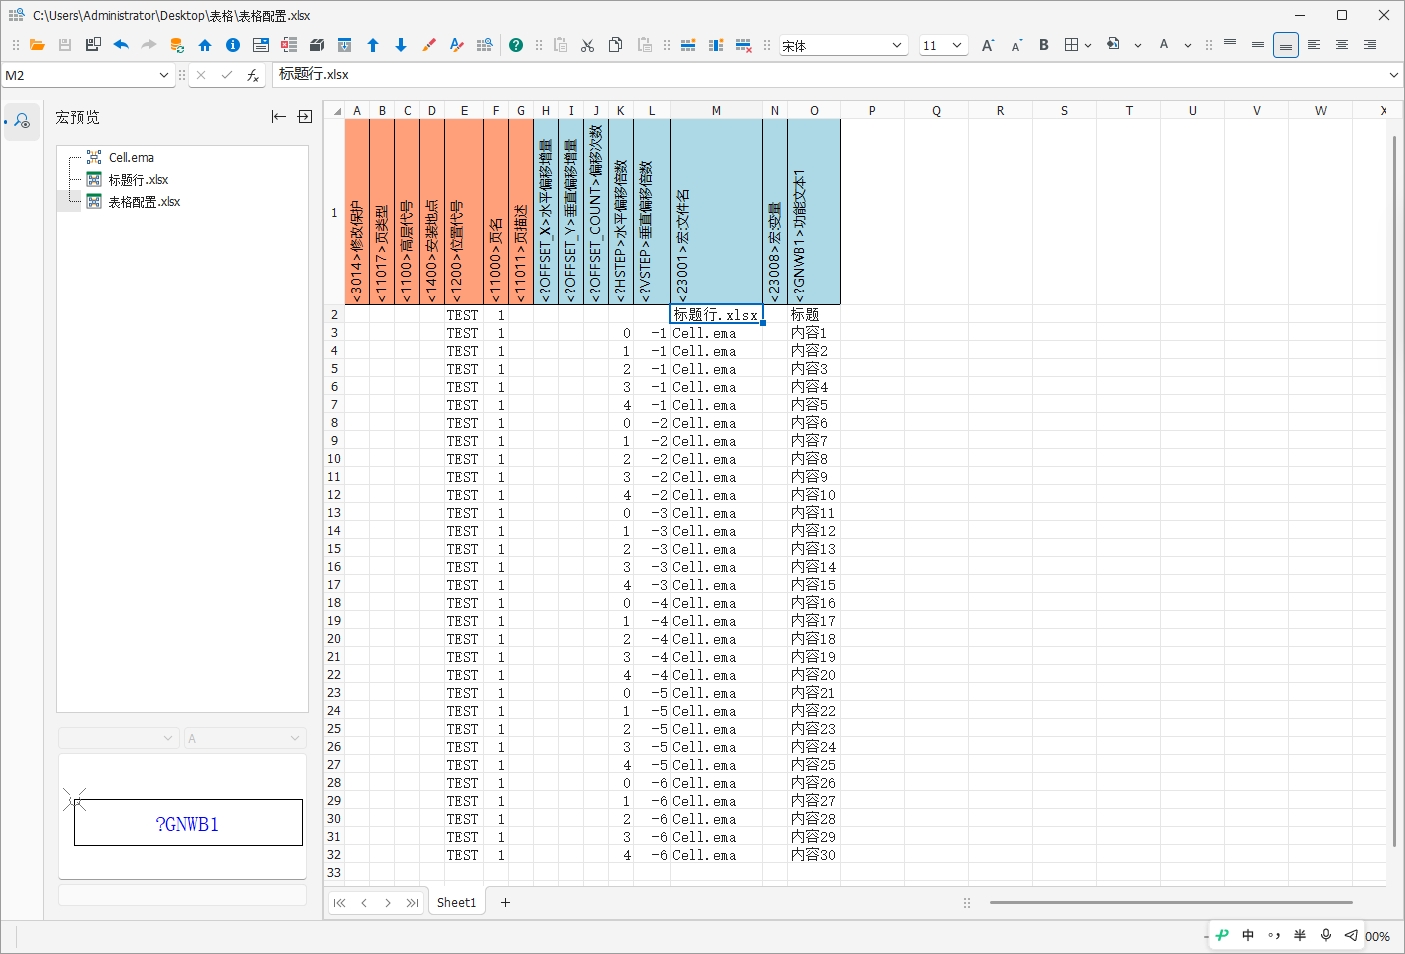Screen dimensions: 1405x954
Task: Open the font color dropdown arrow
Action: coord(1188,45)
